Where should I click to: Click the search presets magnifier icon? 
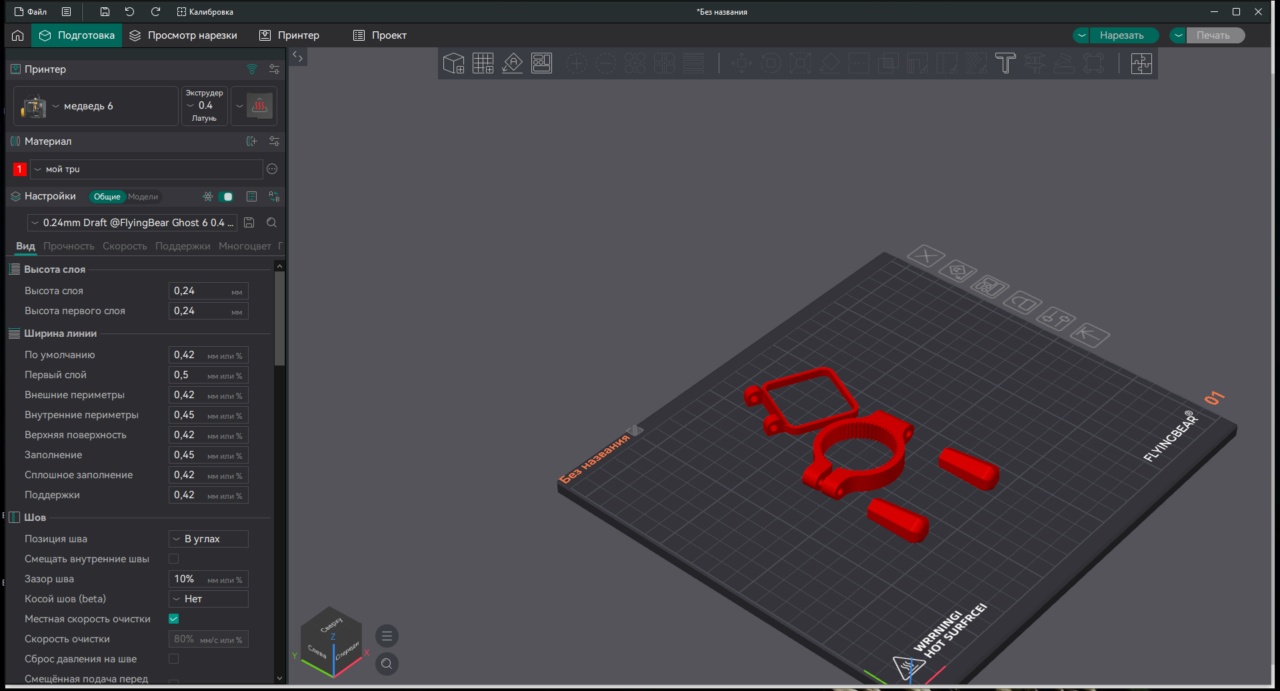(271, 222)
